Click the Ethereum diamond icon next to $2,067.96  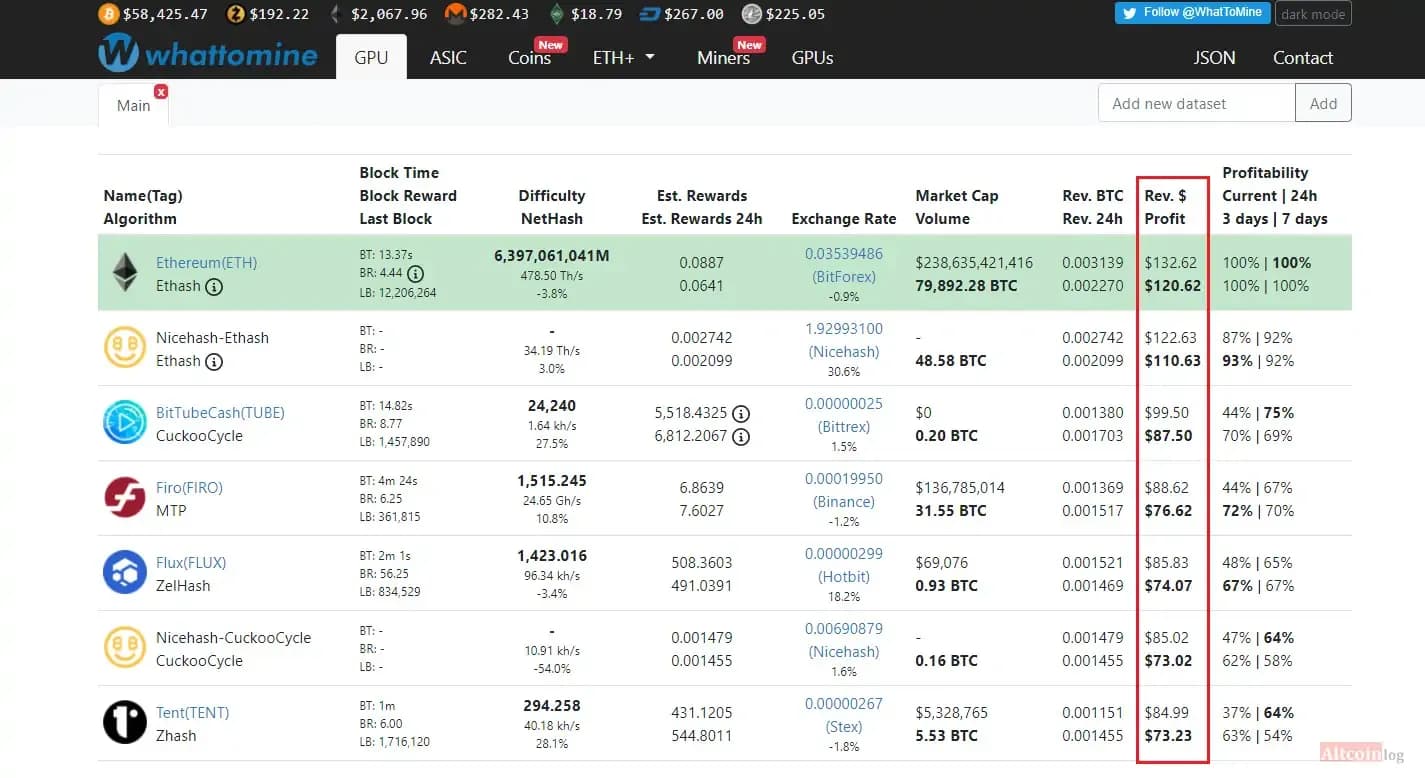(x=334, y=14)
